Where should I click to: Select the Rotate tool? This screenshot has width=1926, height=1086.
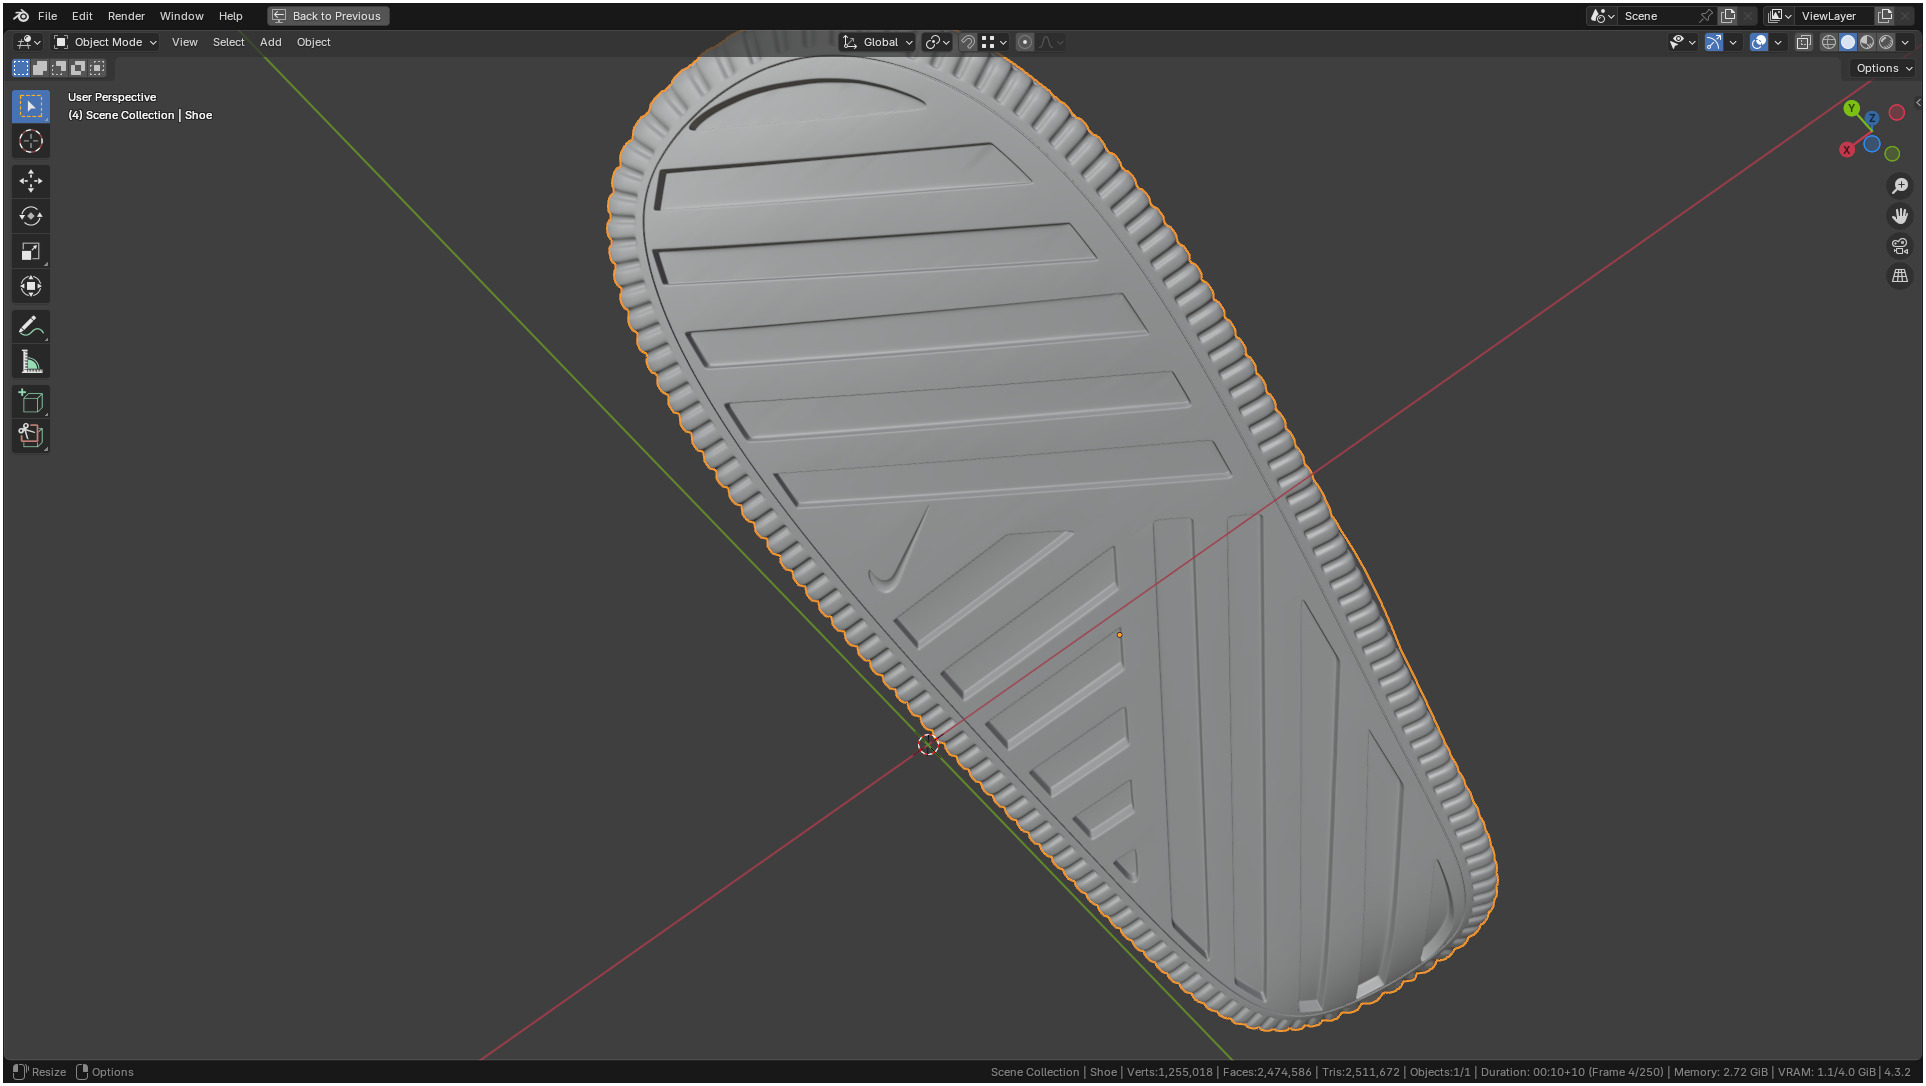(31, 216)
